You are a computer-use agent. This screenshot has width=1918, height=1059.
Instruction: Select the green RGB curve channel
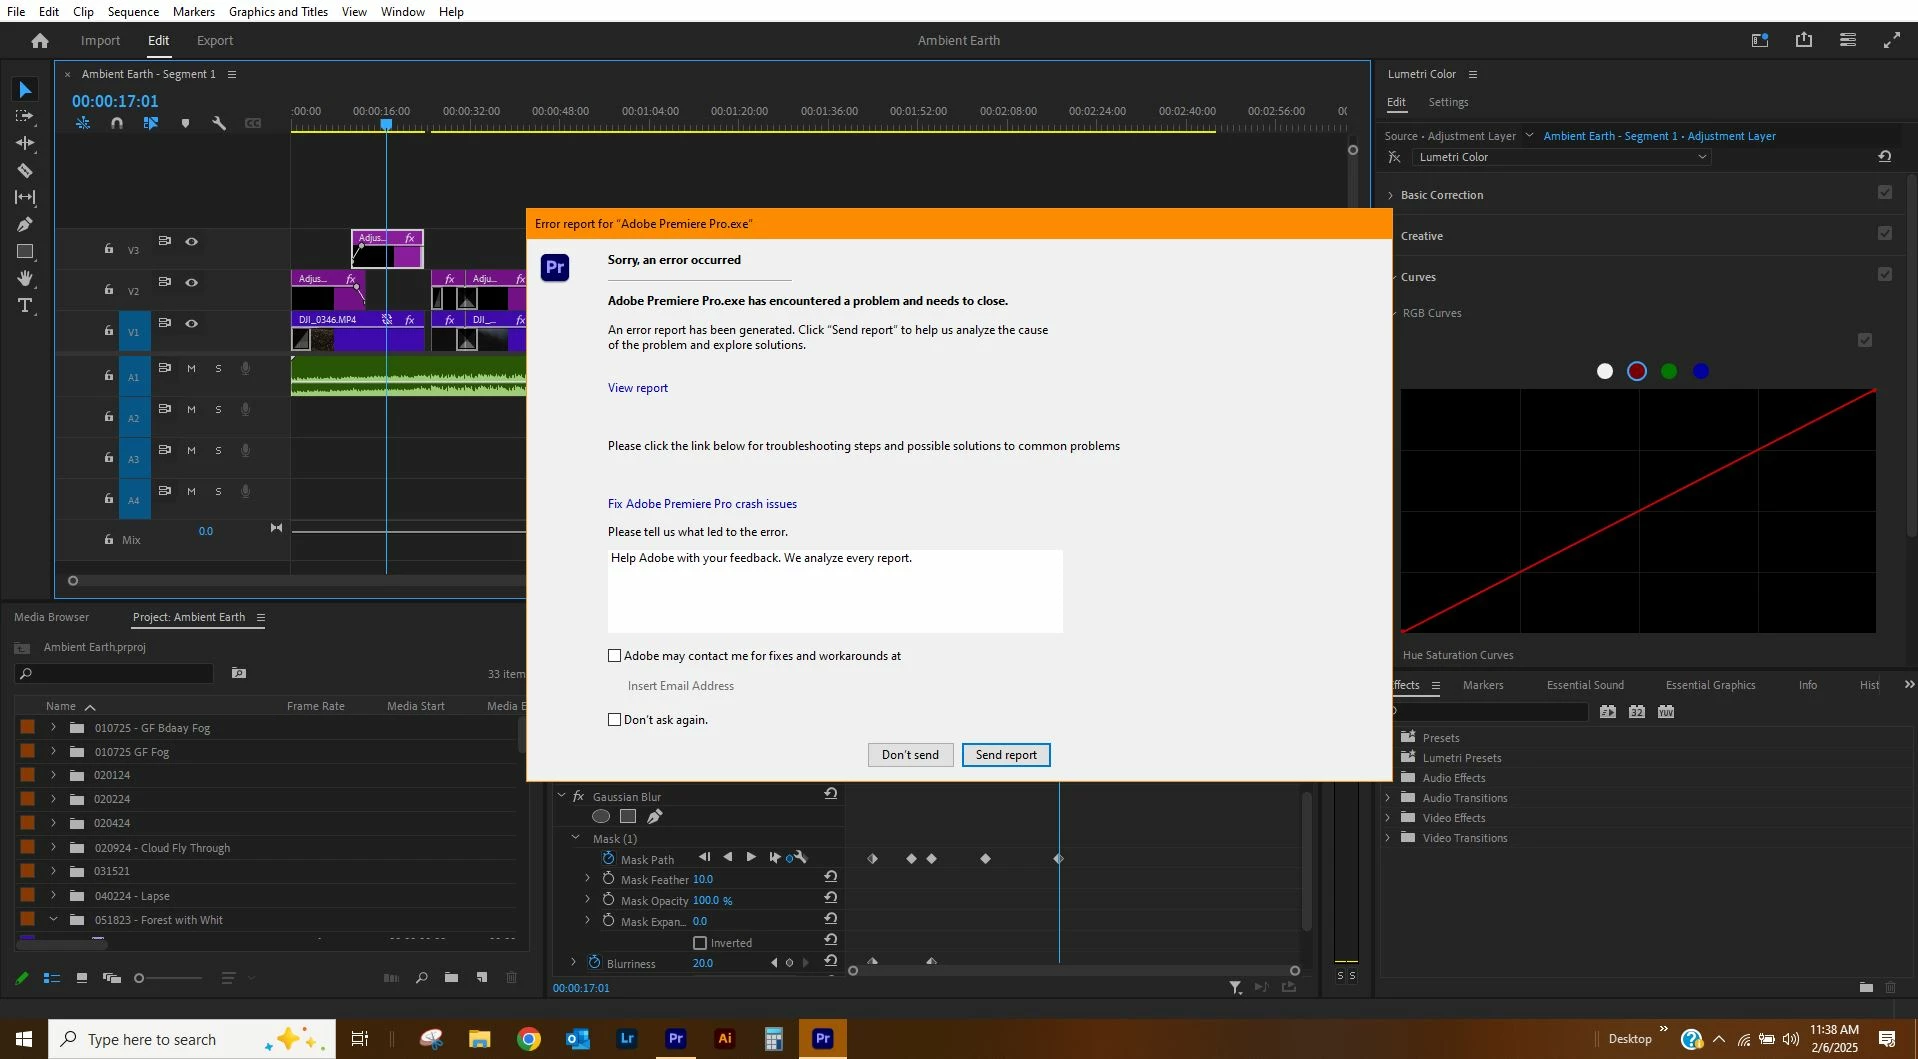tap(1669, 371)
